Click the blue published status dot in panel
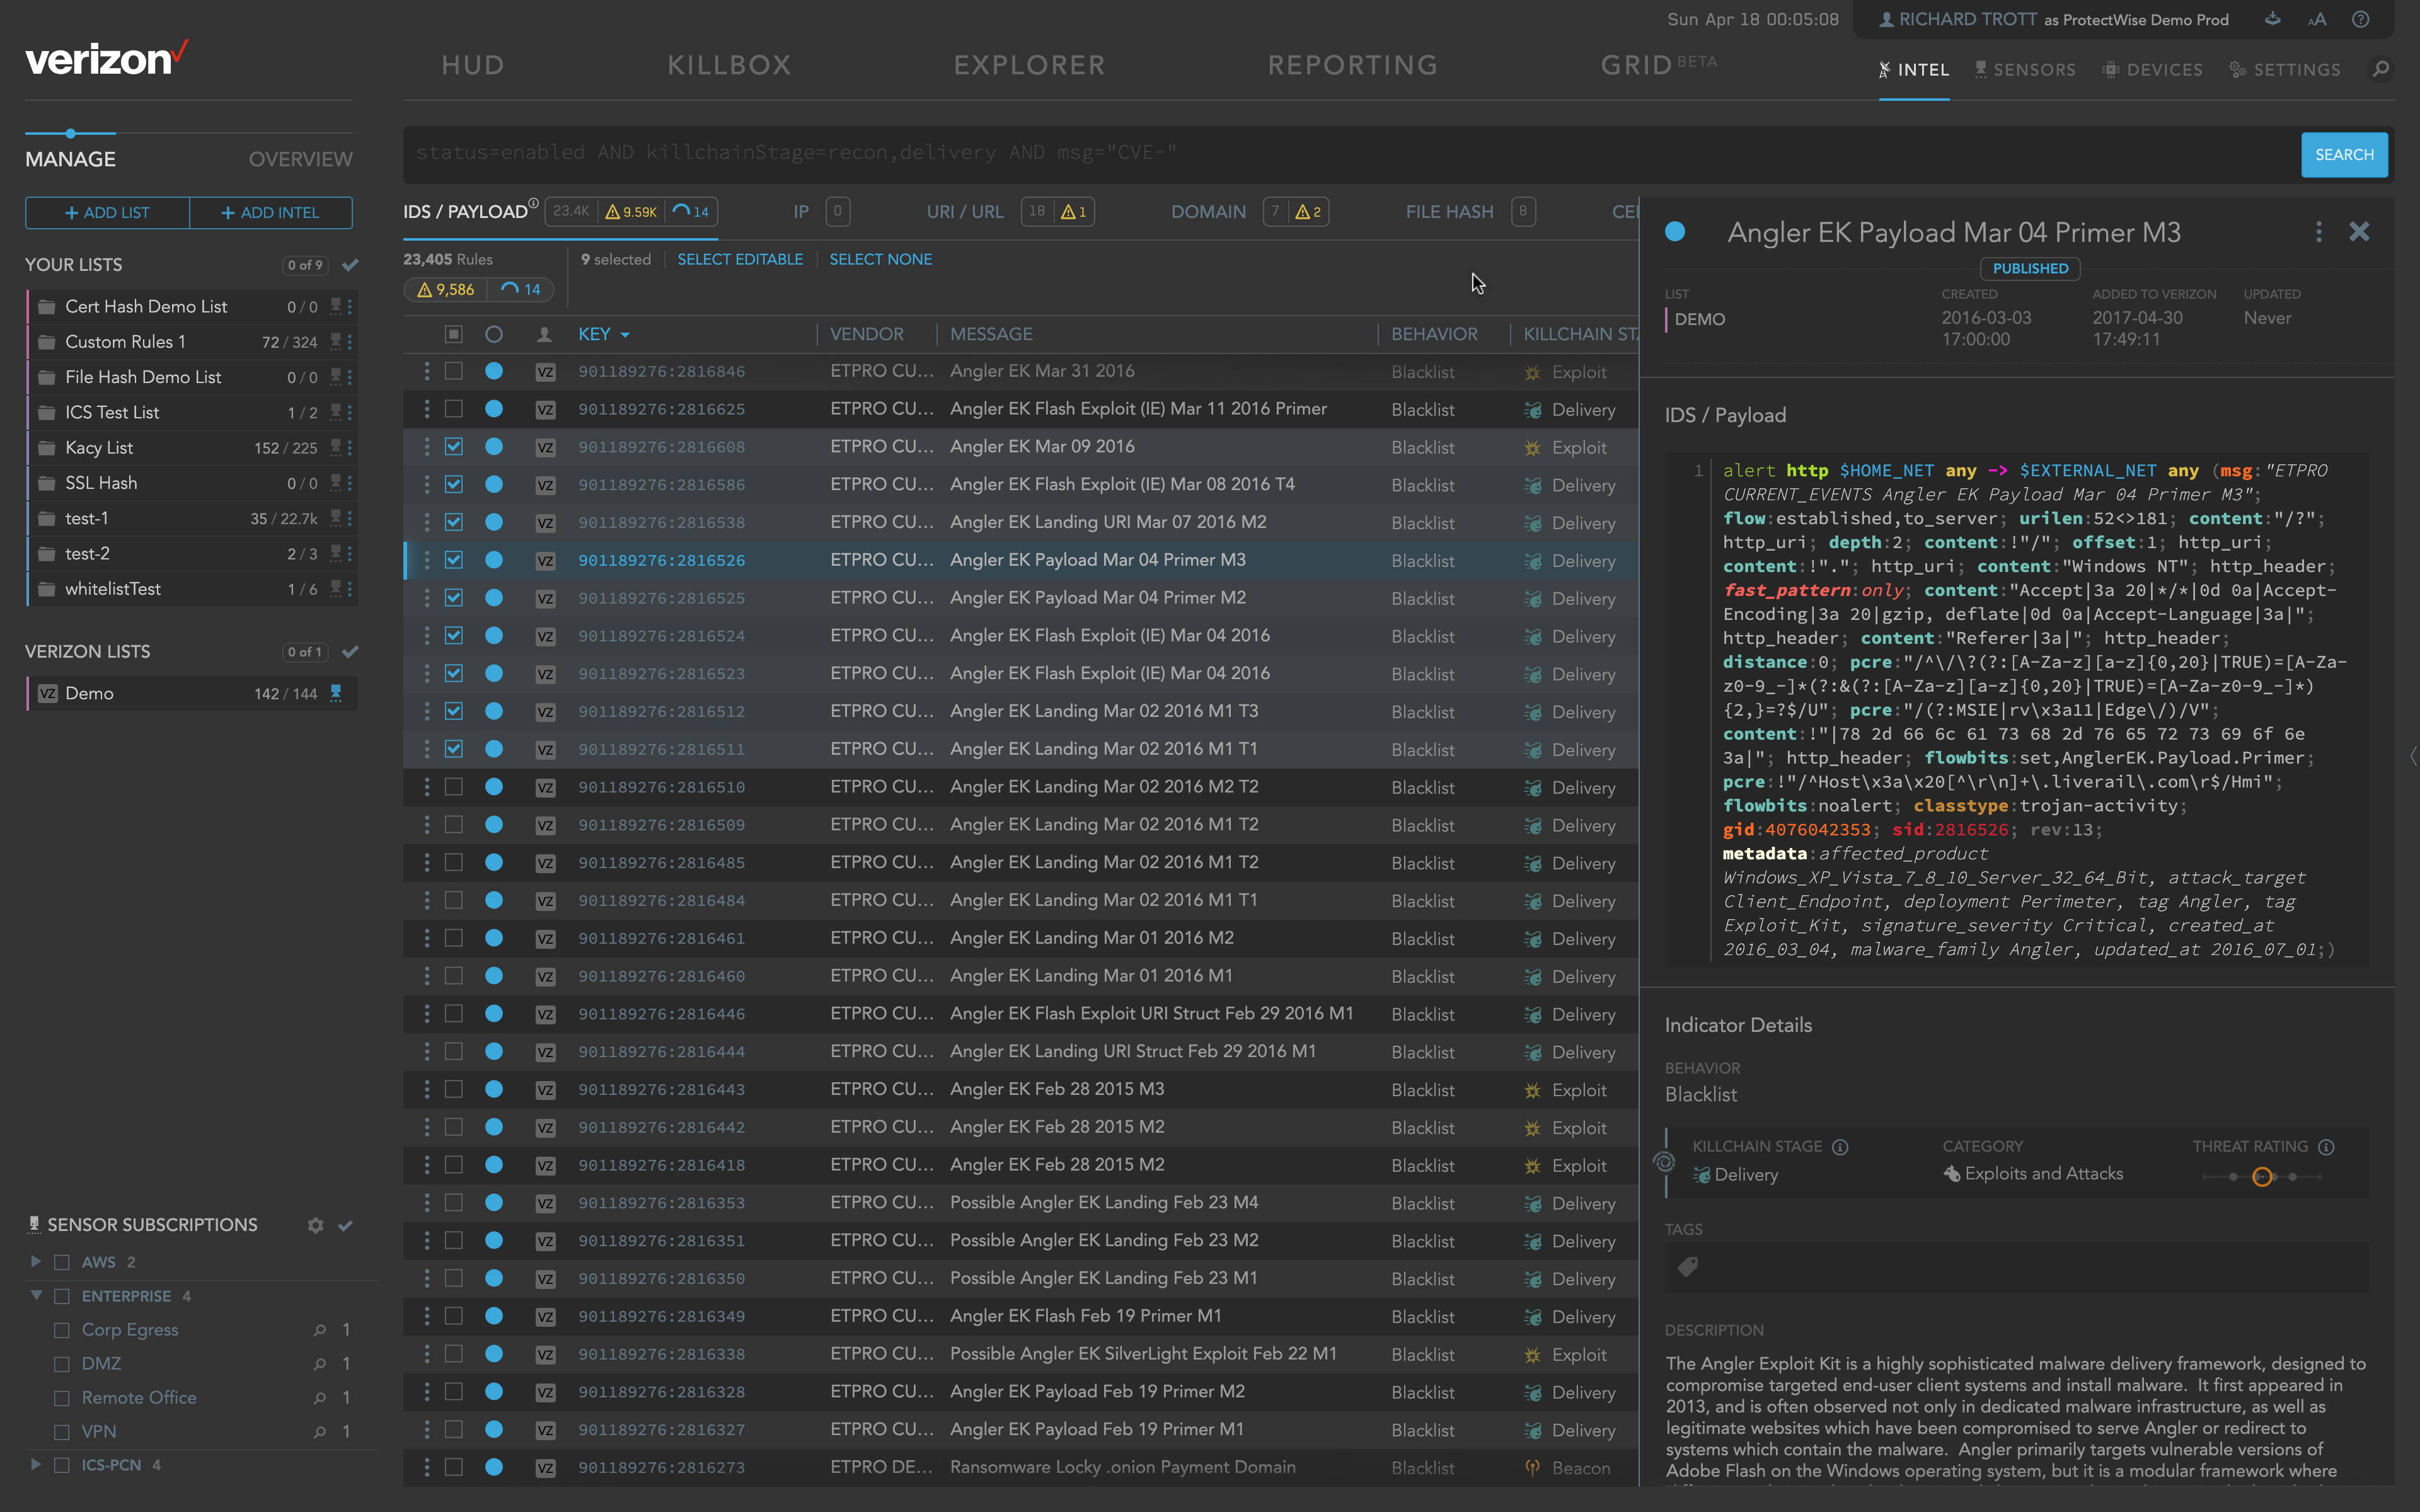This screenshot has height=1512, width=2420. [1675, 232]
